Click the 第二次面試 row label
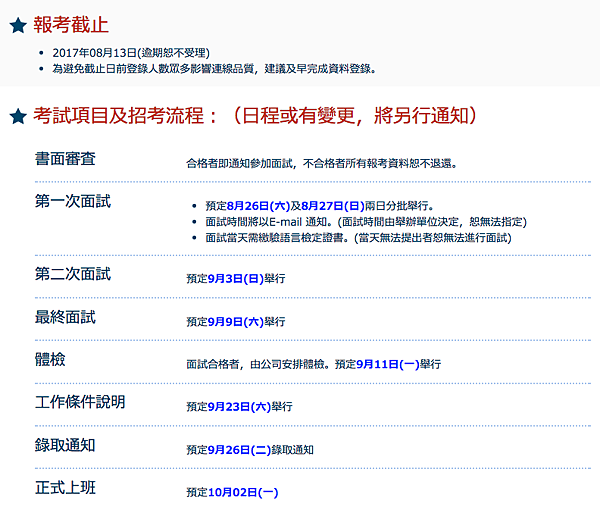Screen dimensions: 600x513 point(73,274)
